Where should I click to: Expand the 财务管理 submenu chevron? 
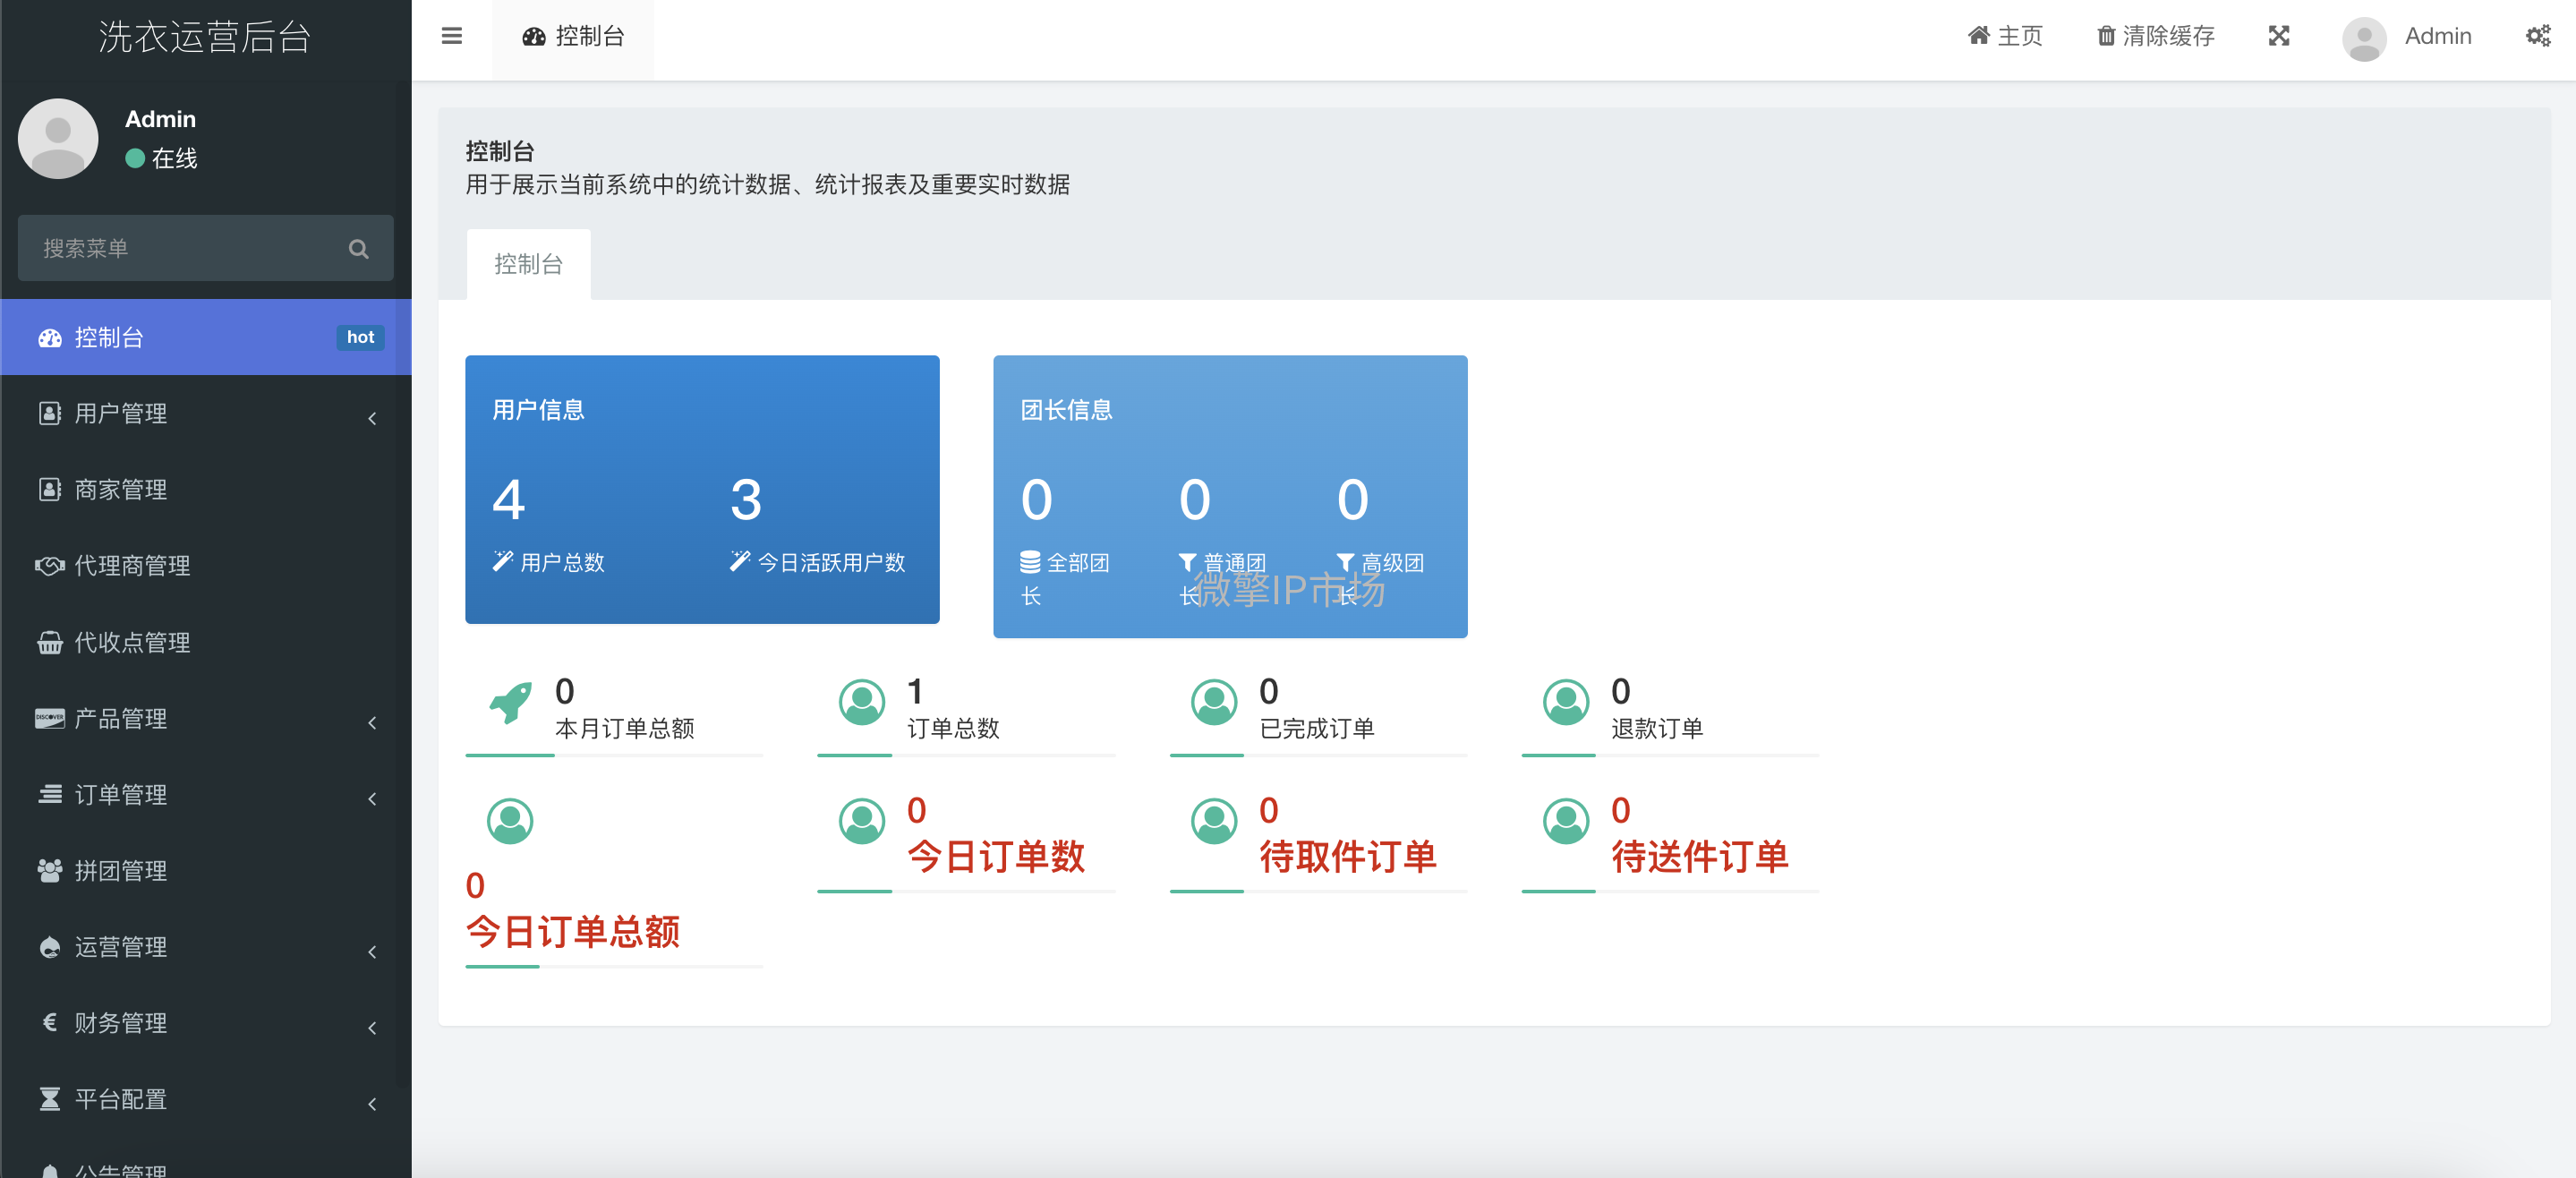pos(372,1027)
